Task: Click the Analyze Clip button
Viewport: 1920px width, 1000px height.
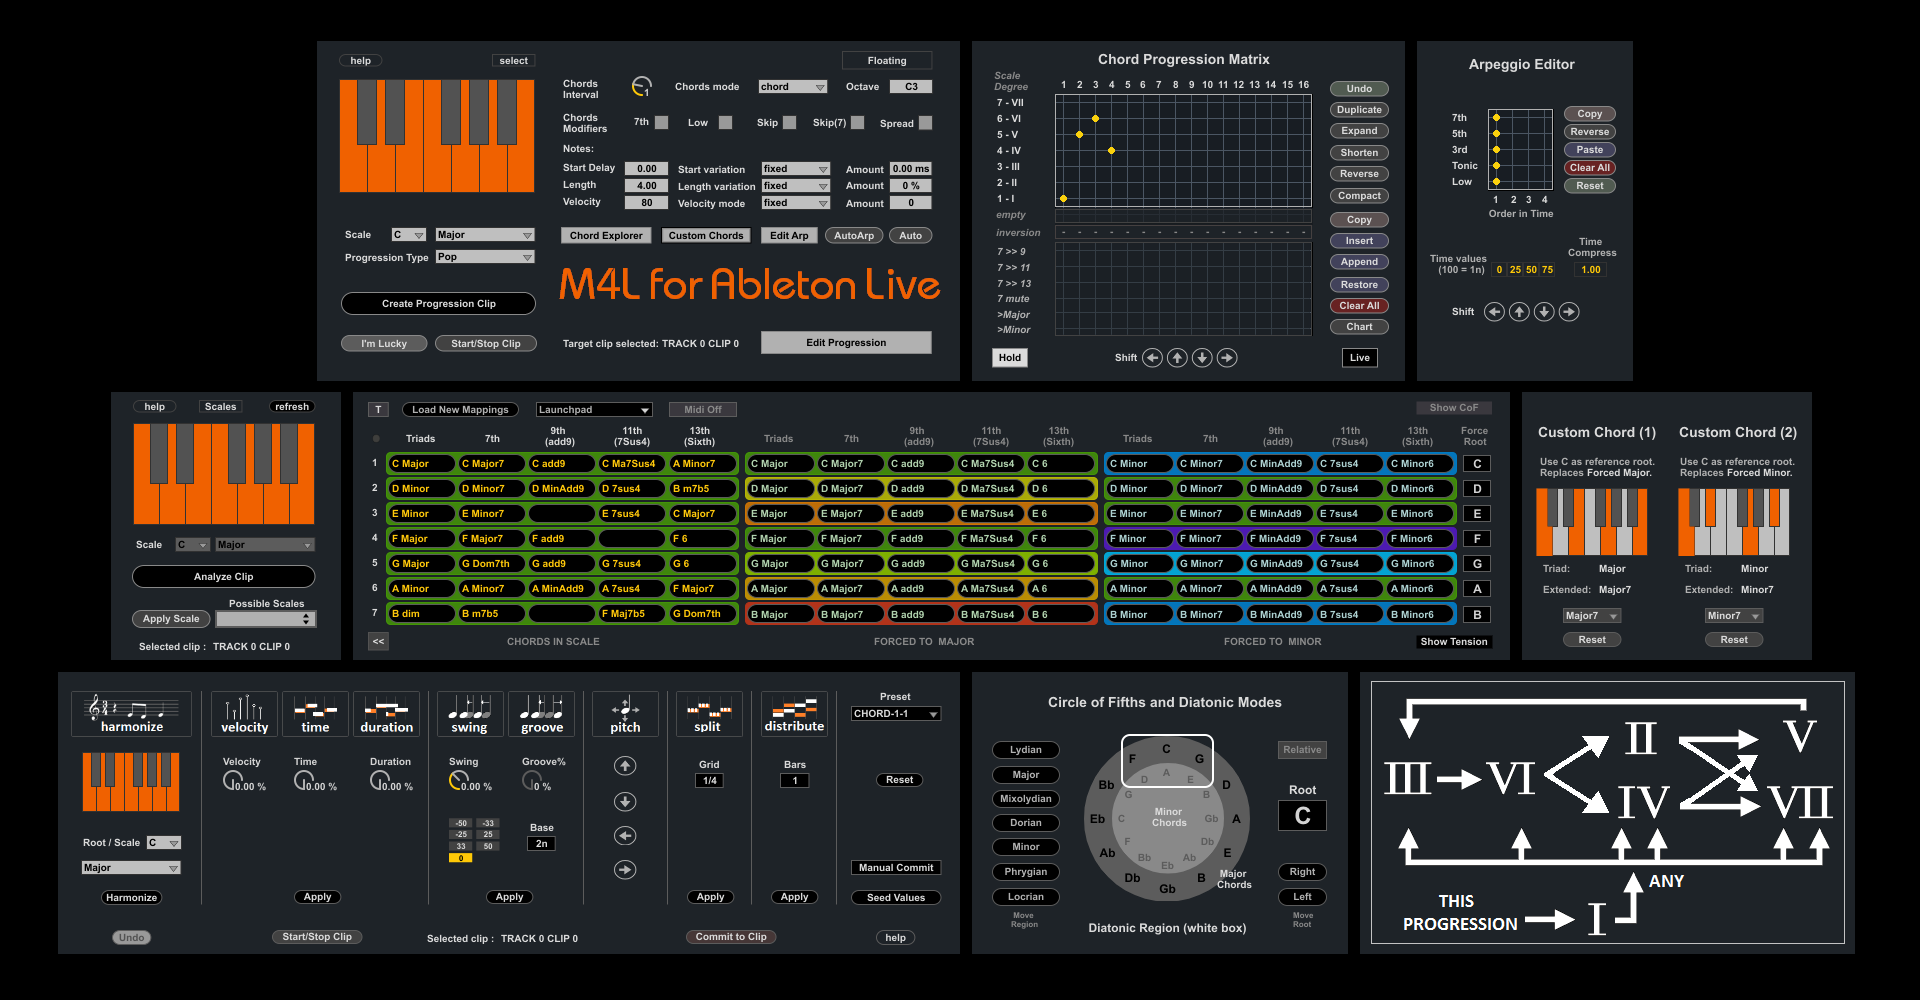Action: (x=224, y=577)
